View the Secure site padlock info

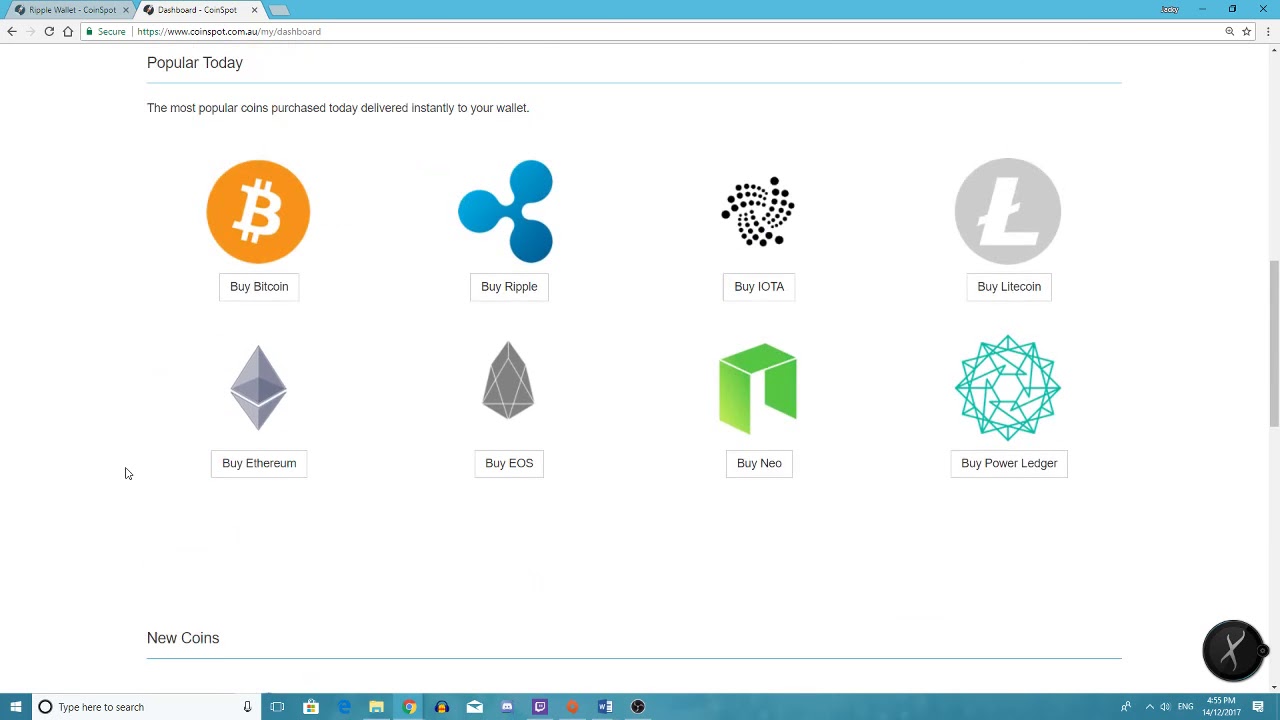[106, 31]
